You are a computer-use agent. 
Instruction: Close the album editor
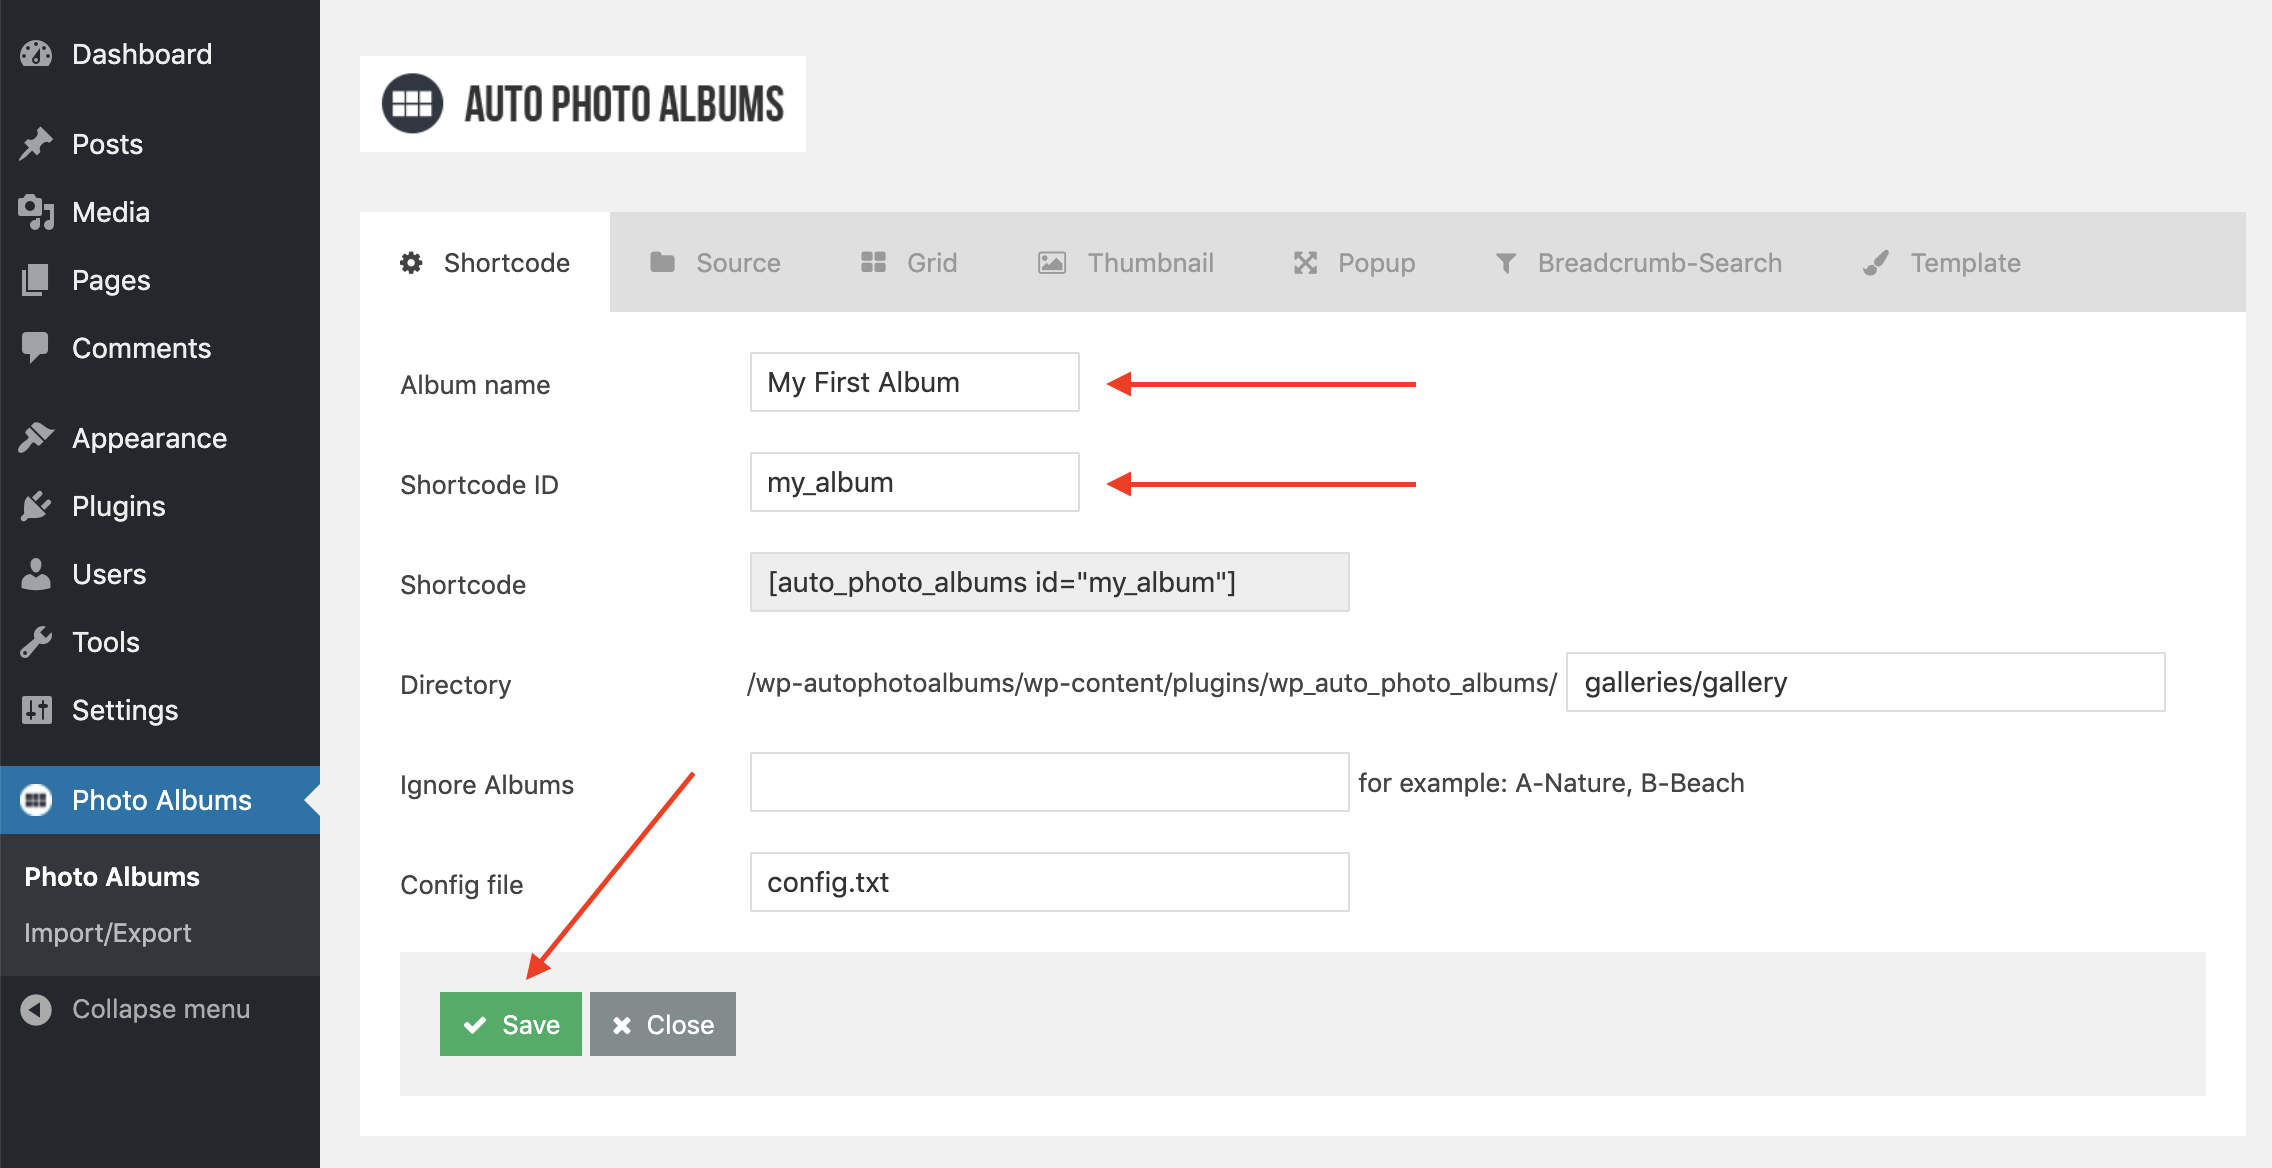pyautogui.click(x=663, y=1024)
